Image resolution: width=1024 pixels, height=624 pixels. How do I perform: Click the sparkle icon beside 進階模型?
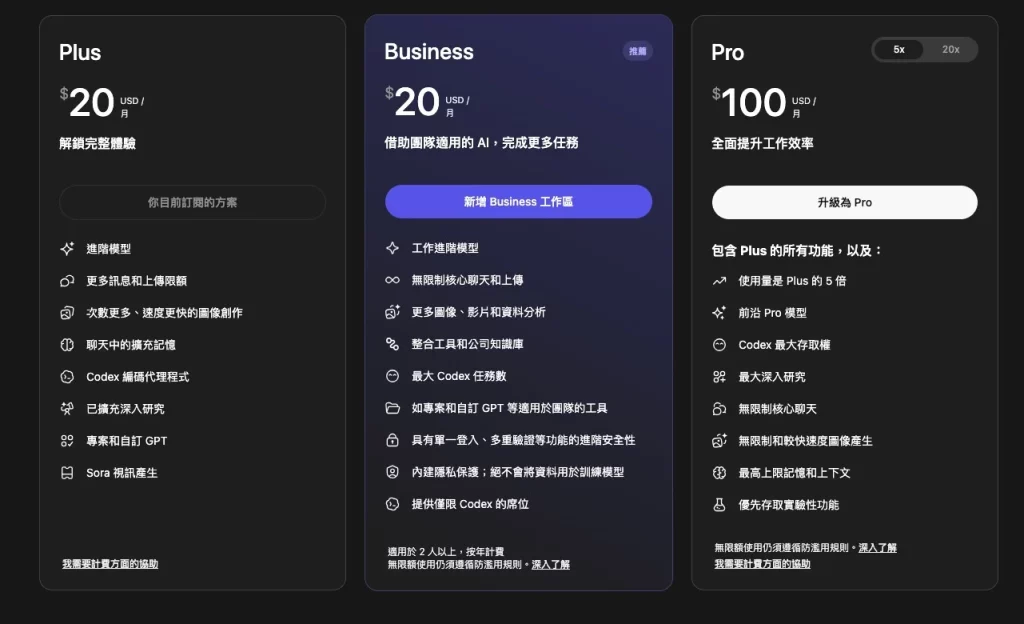coord(67,249)
